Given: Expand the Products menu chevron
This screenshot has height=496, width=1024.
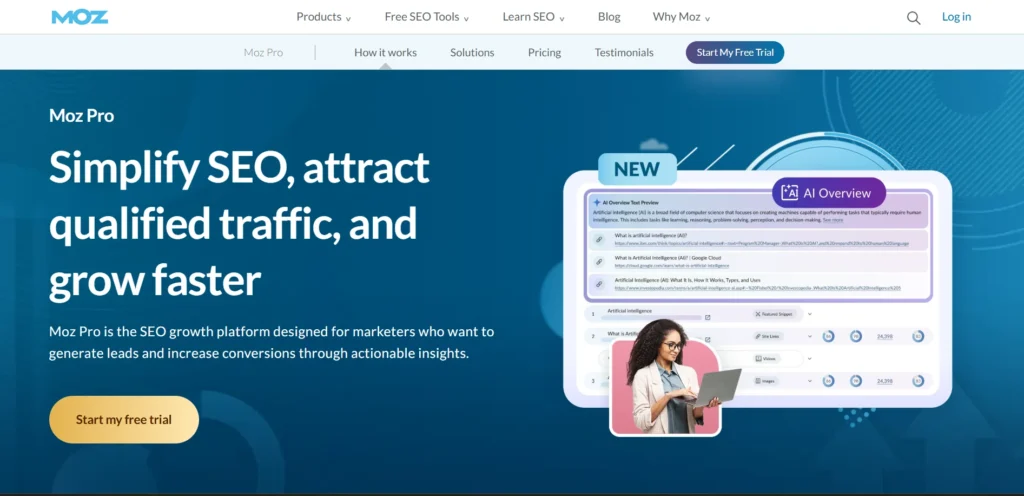Looking at the screenshot, I should (x=348, y=19).
